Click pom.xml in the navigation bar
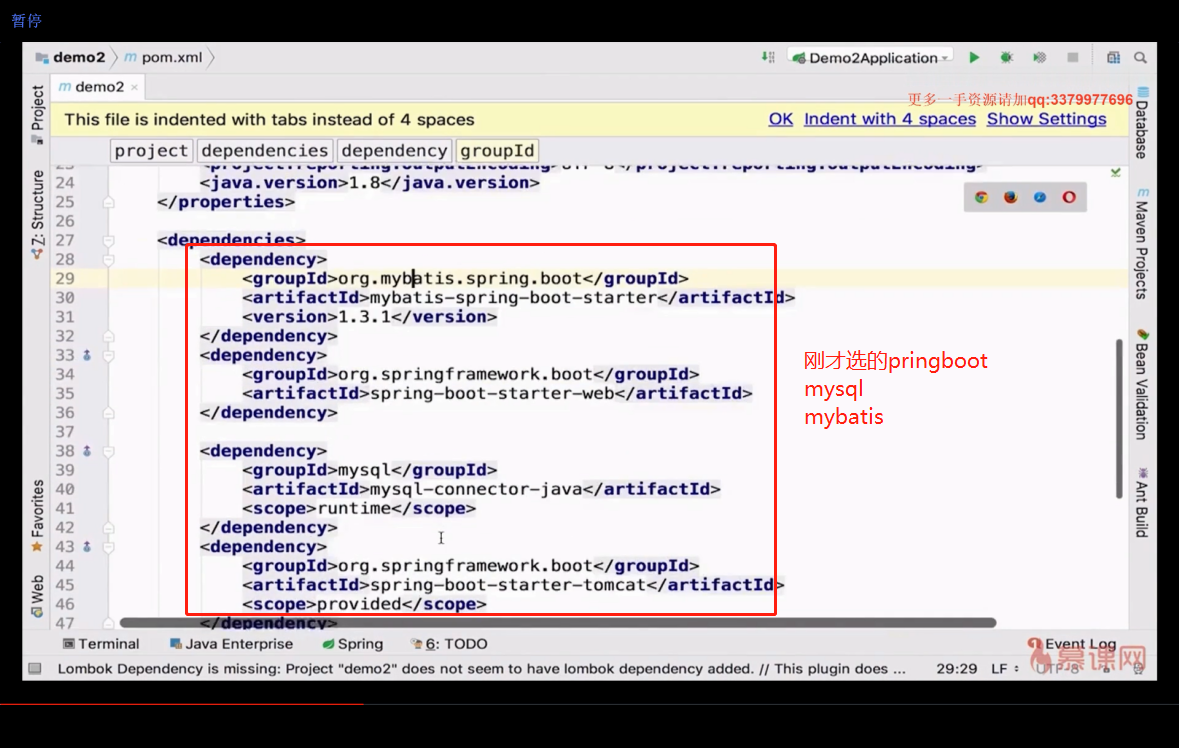Screen dimensions: 1179x748 click(x=164, y=58)
